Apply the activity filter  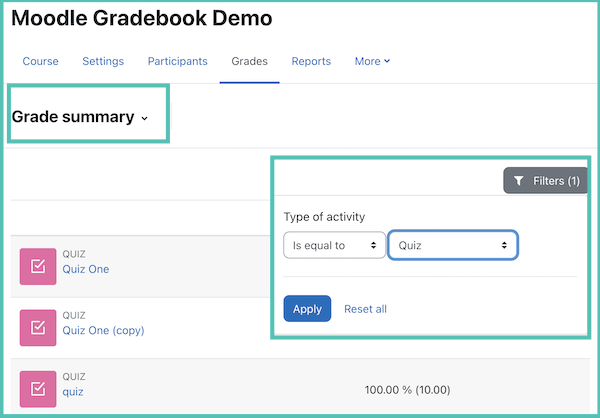coord(307,309)
